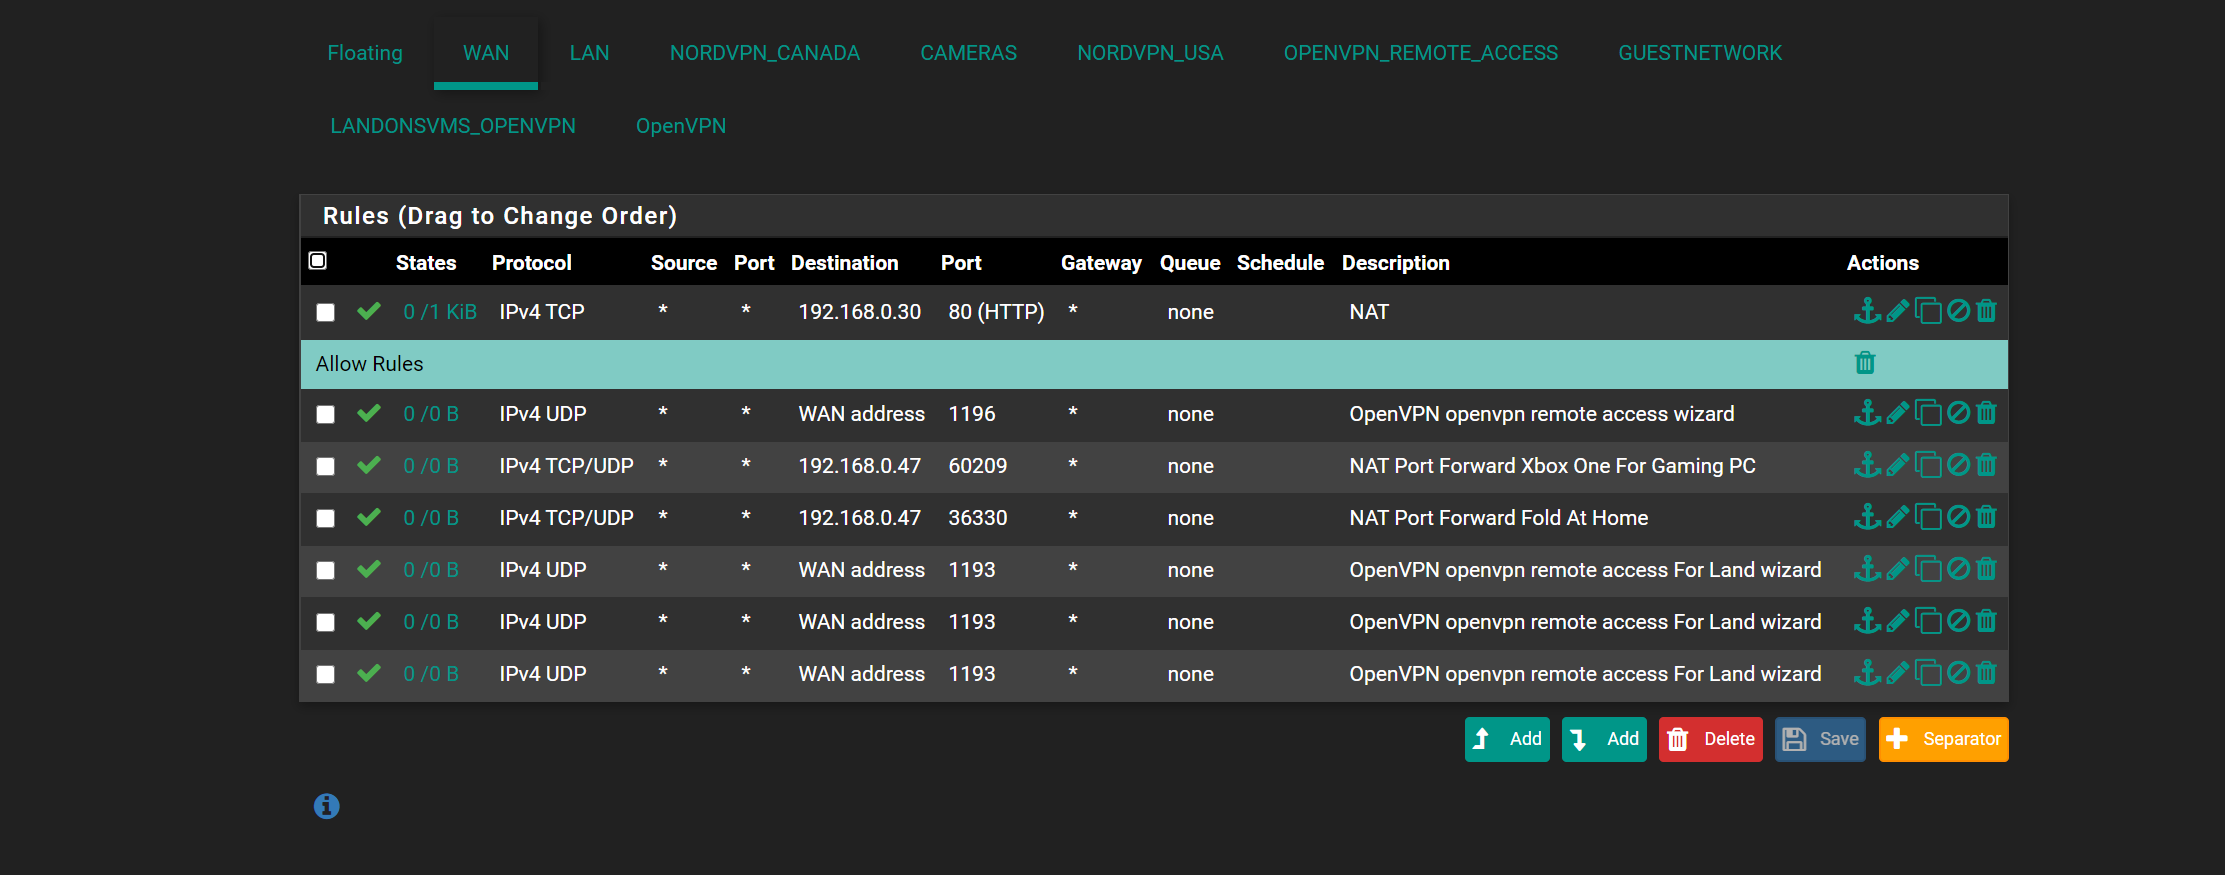Disable the Fold At Home rule
Viewport: 2225px width, 875px height.
pyautogui.click(x=1958, y=517)
